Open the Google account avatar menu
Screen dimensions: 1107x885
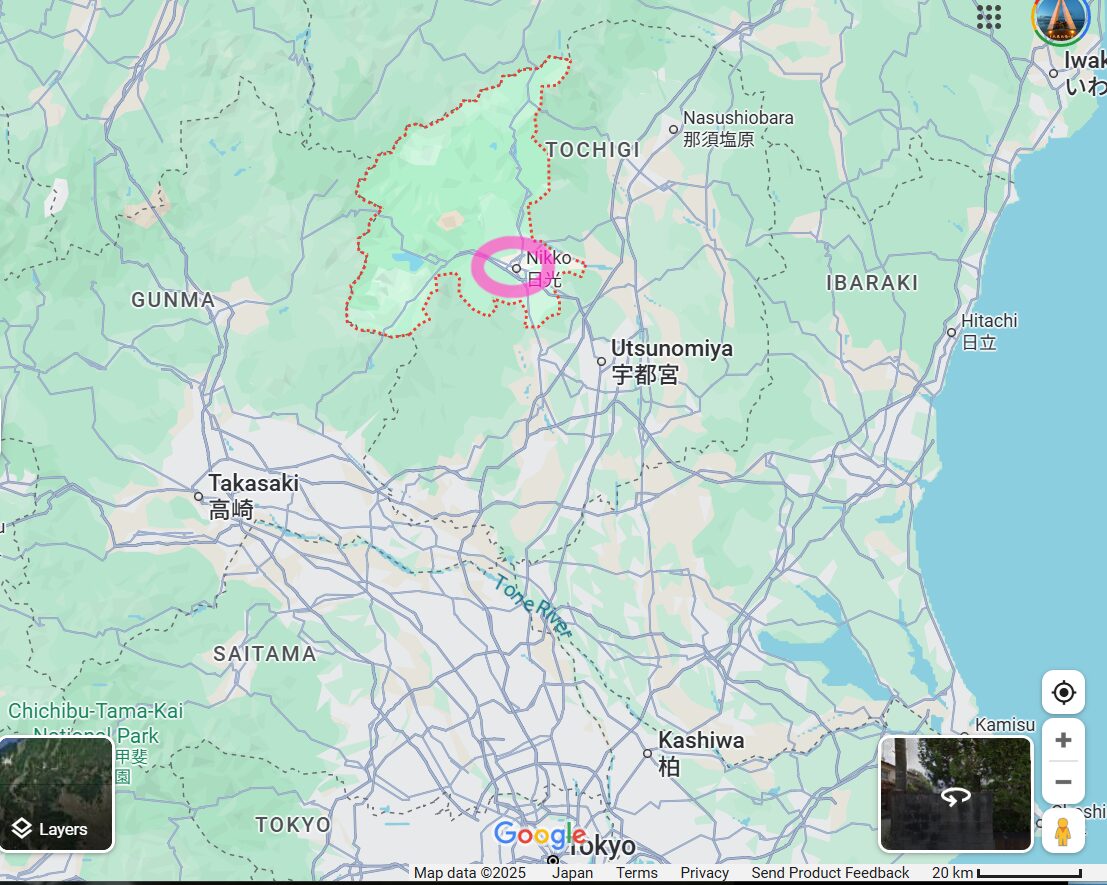pyautogui.click(x=1060, y=19)
